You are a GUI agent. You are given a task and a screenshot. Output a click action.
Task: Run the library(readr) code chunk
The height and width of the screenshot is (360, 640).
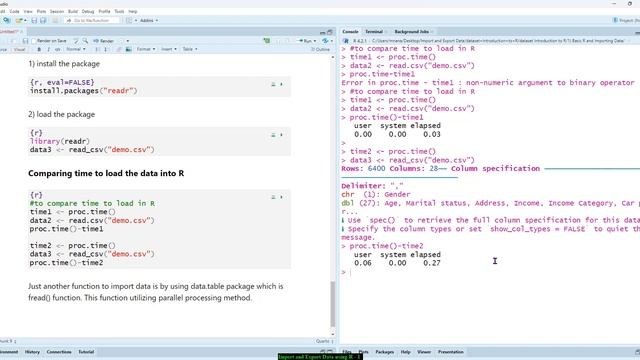pyautogui.click(x=281, y=135)
